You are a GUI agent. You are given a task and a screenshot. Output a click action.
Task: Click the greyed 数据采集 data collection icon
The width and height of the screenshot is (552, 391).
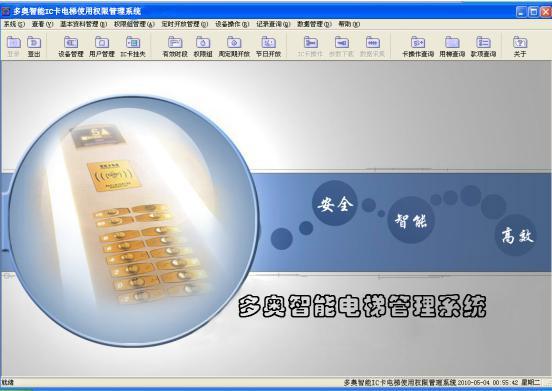[372, 46]
